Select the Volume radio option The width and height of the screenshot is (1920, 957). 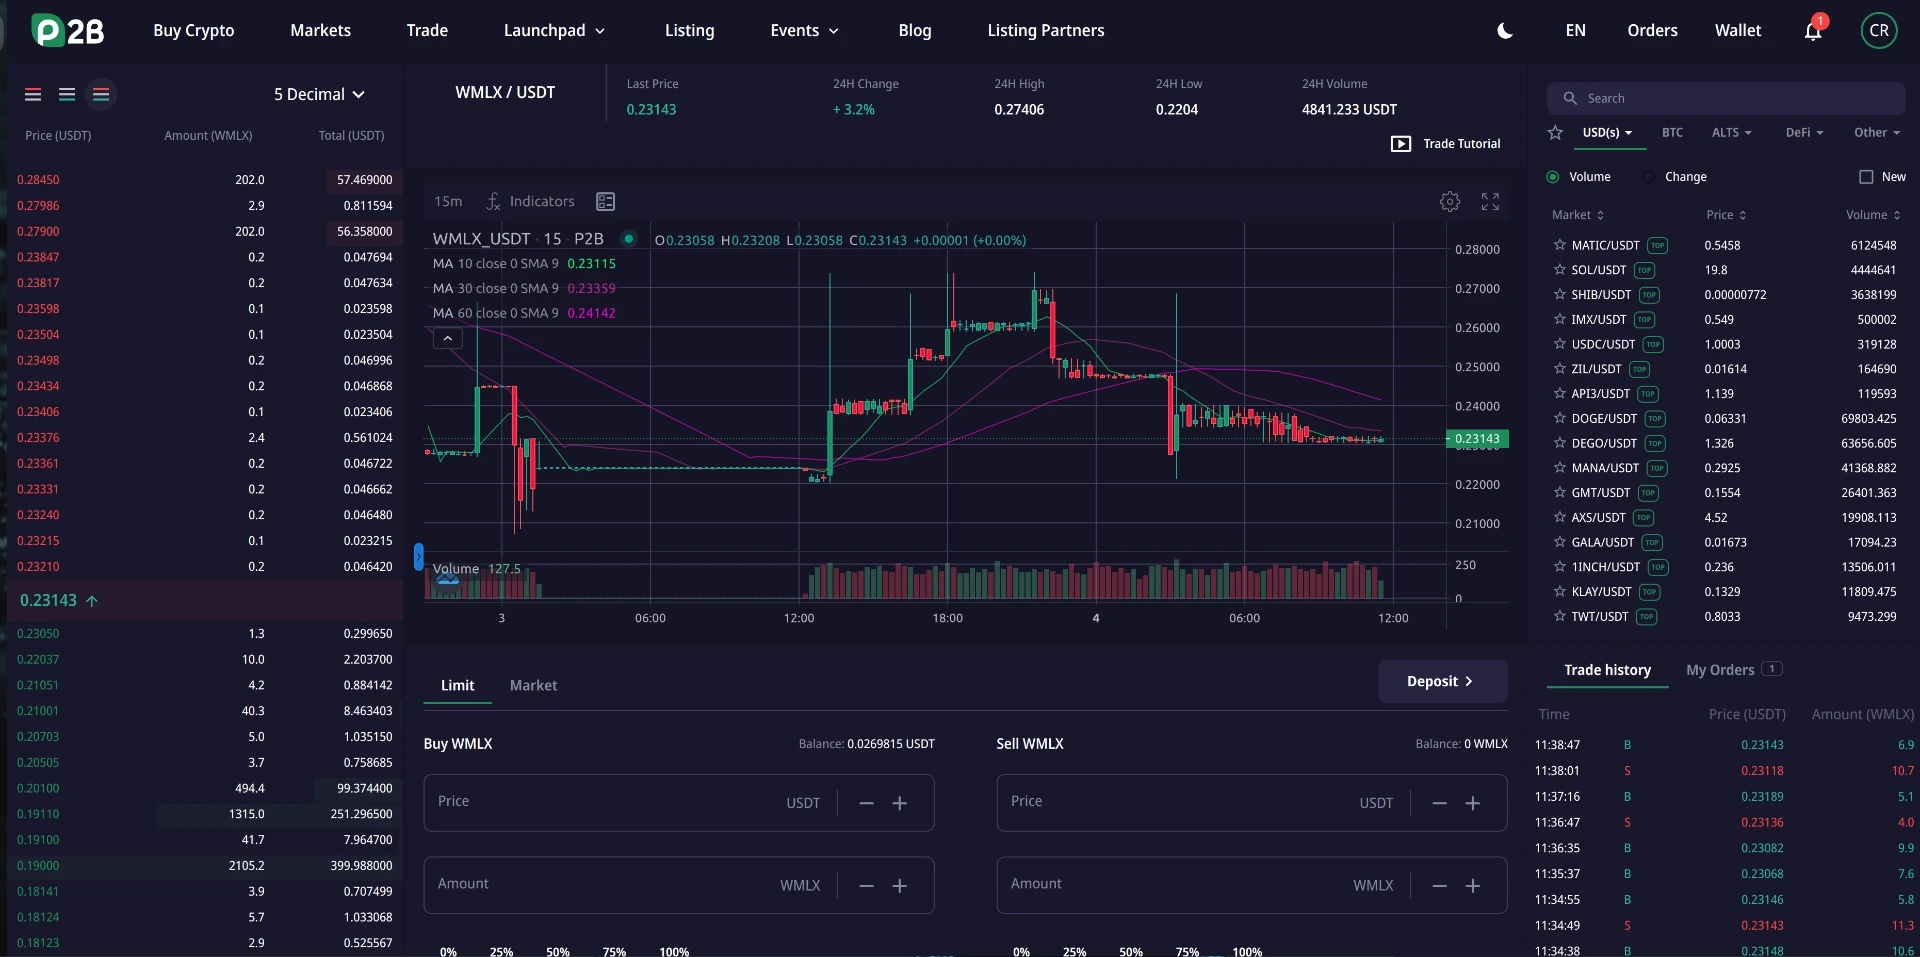pyautogui.click(x=1578, y=177)
